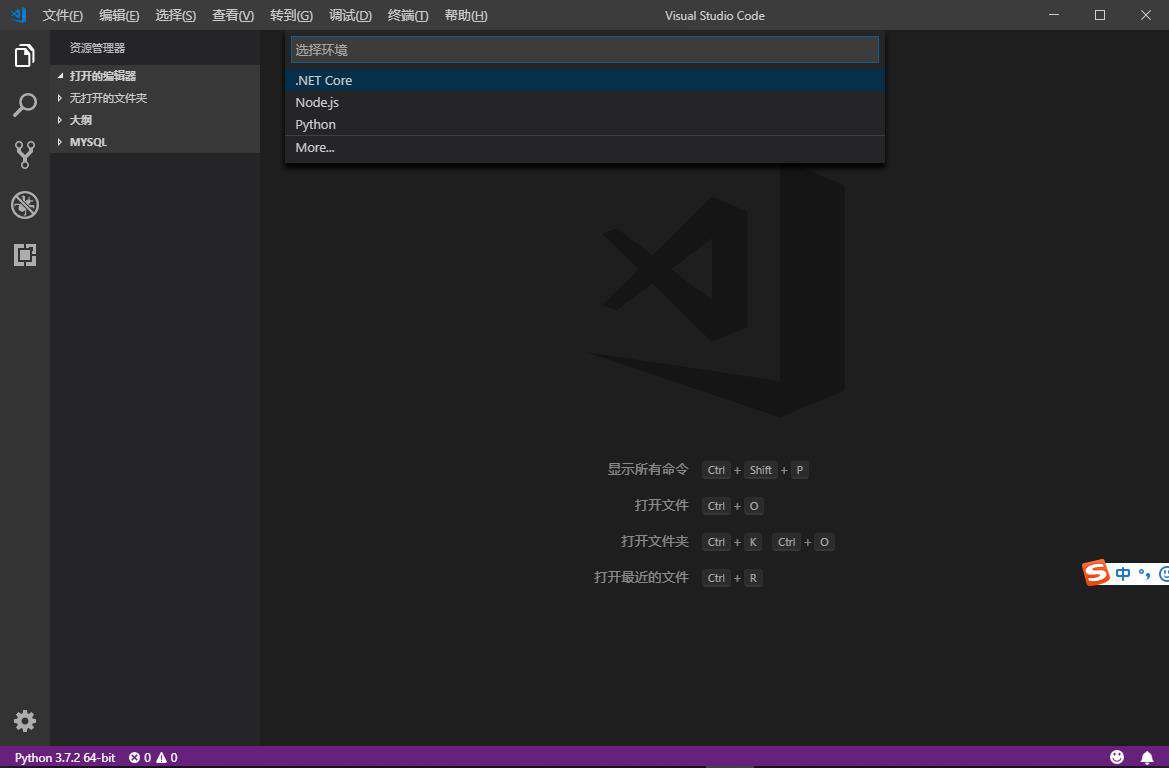Viewport: 1169px width, 768px height.
Task: Choose More... in environment list
Action: pos(584,148)
